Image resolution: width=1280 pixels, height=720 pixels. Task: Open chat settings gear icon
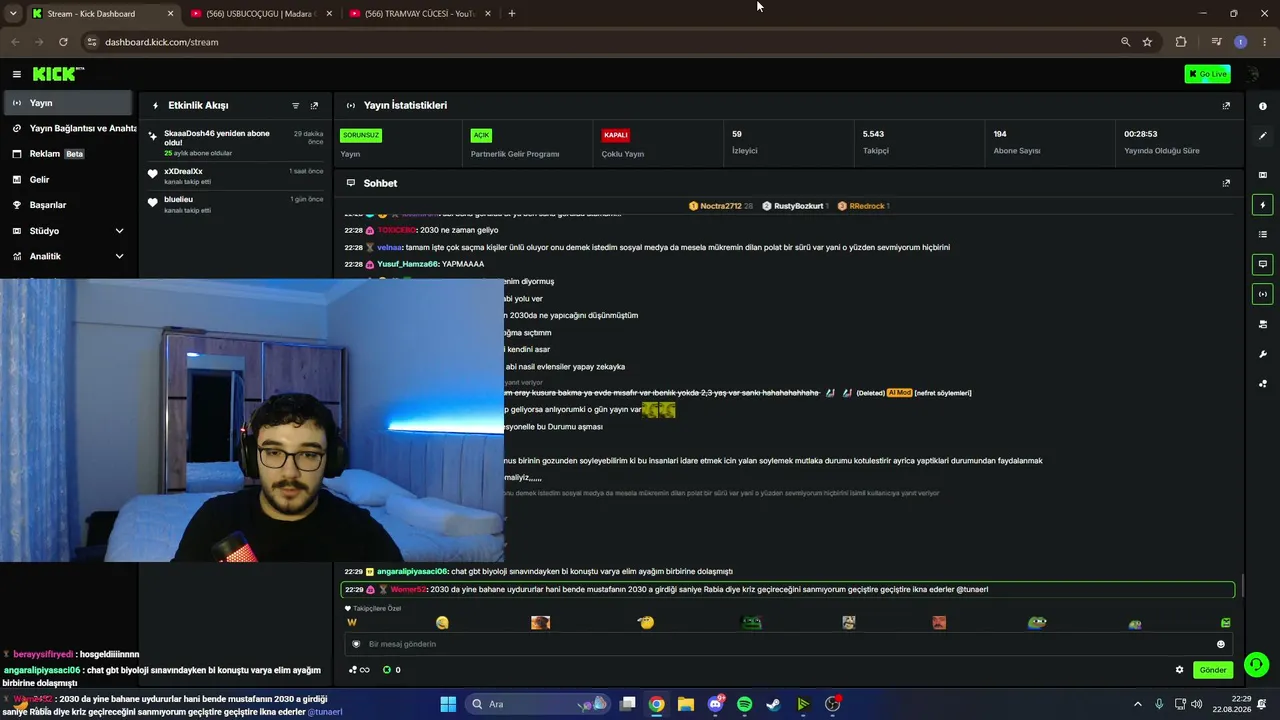point(1179,670)
